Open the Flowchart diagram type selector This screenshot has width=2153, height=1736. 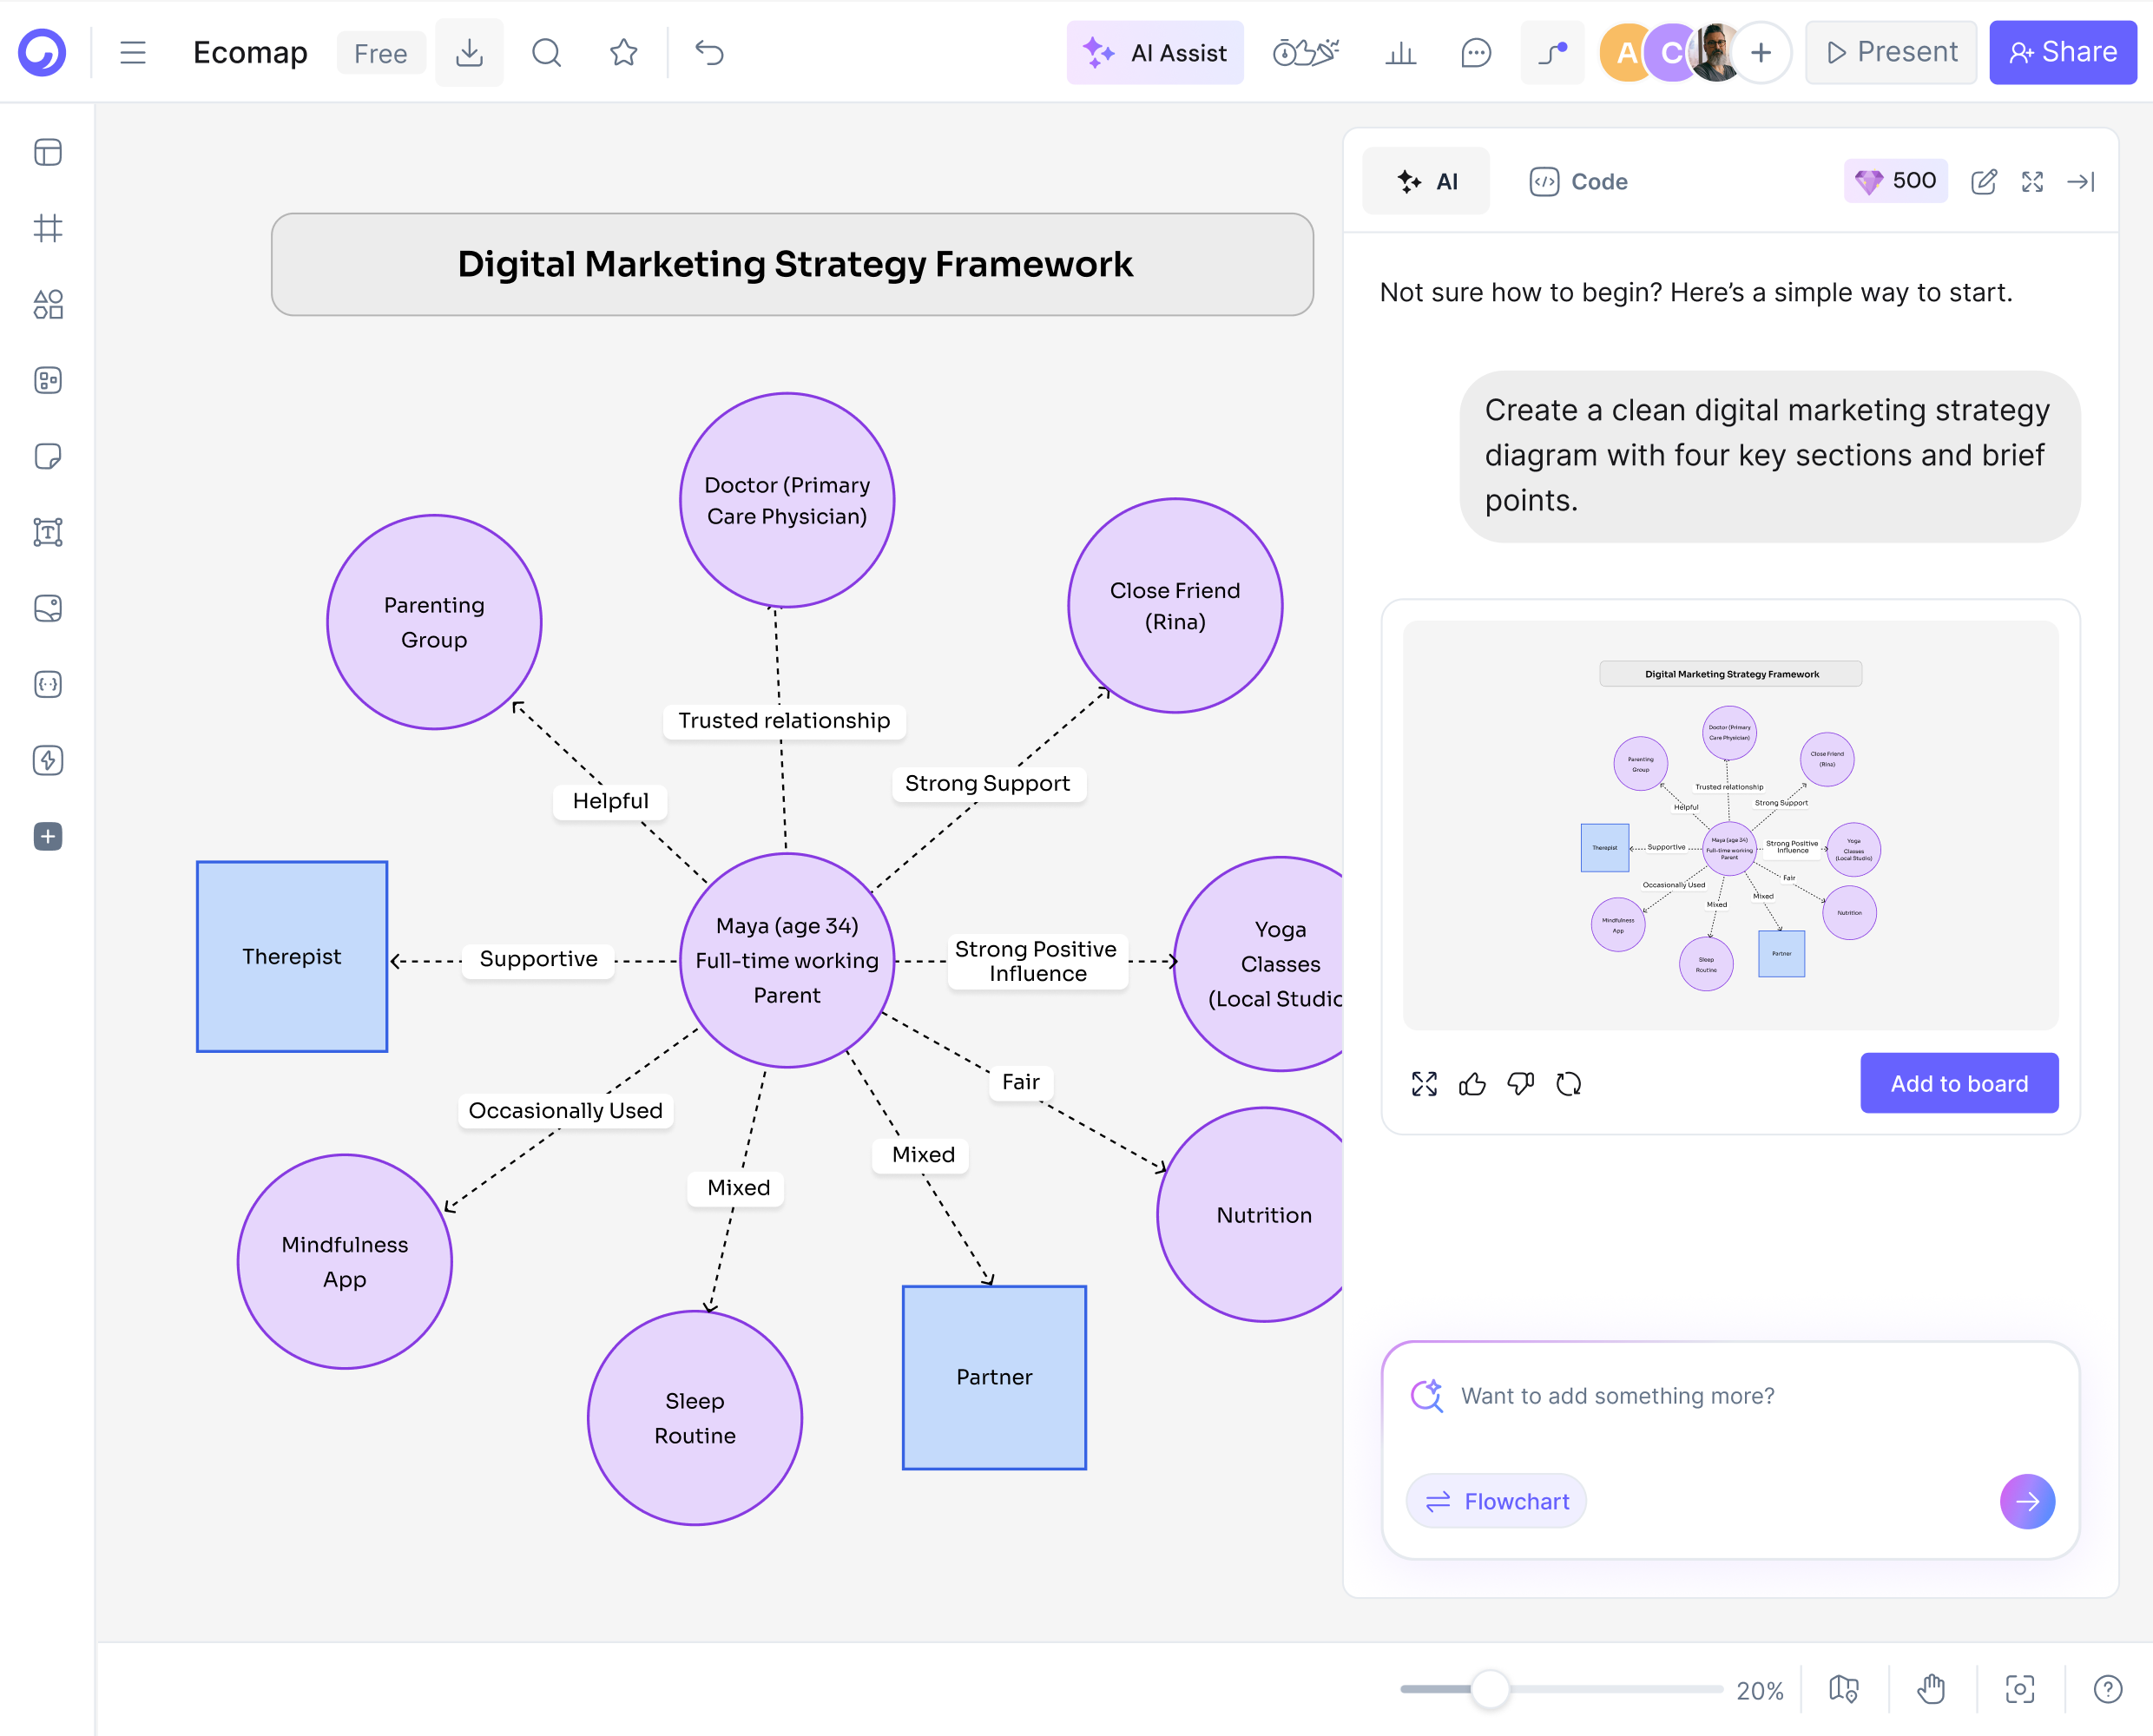click(x=1496, y=1500)
